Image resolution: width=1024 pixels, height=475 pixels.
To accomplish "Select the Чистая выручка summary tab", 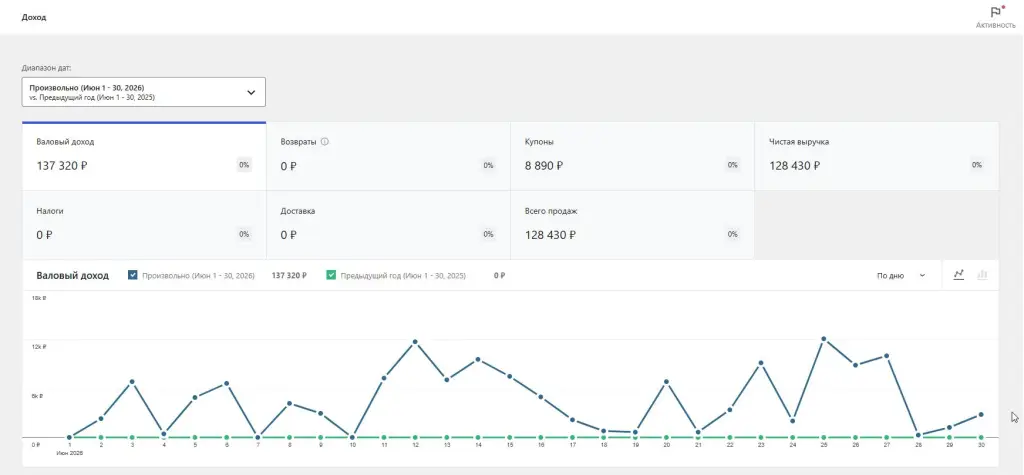I will click(876, 156).
